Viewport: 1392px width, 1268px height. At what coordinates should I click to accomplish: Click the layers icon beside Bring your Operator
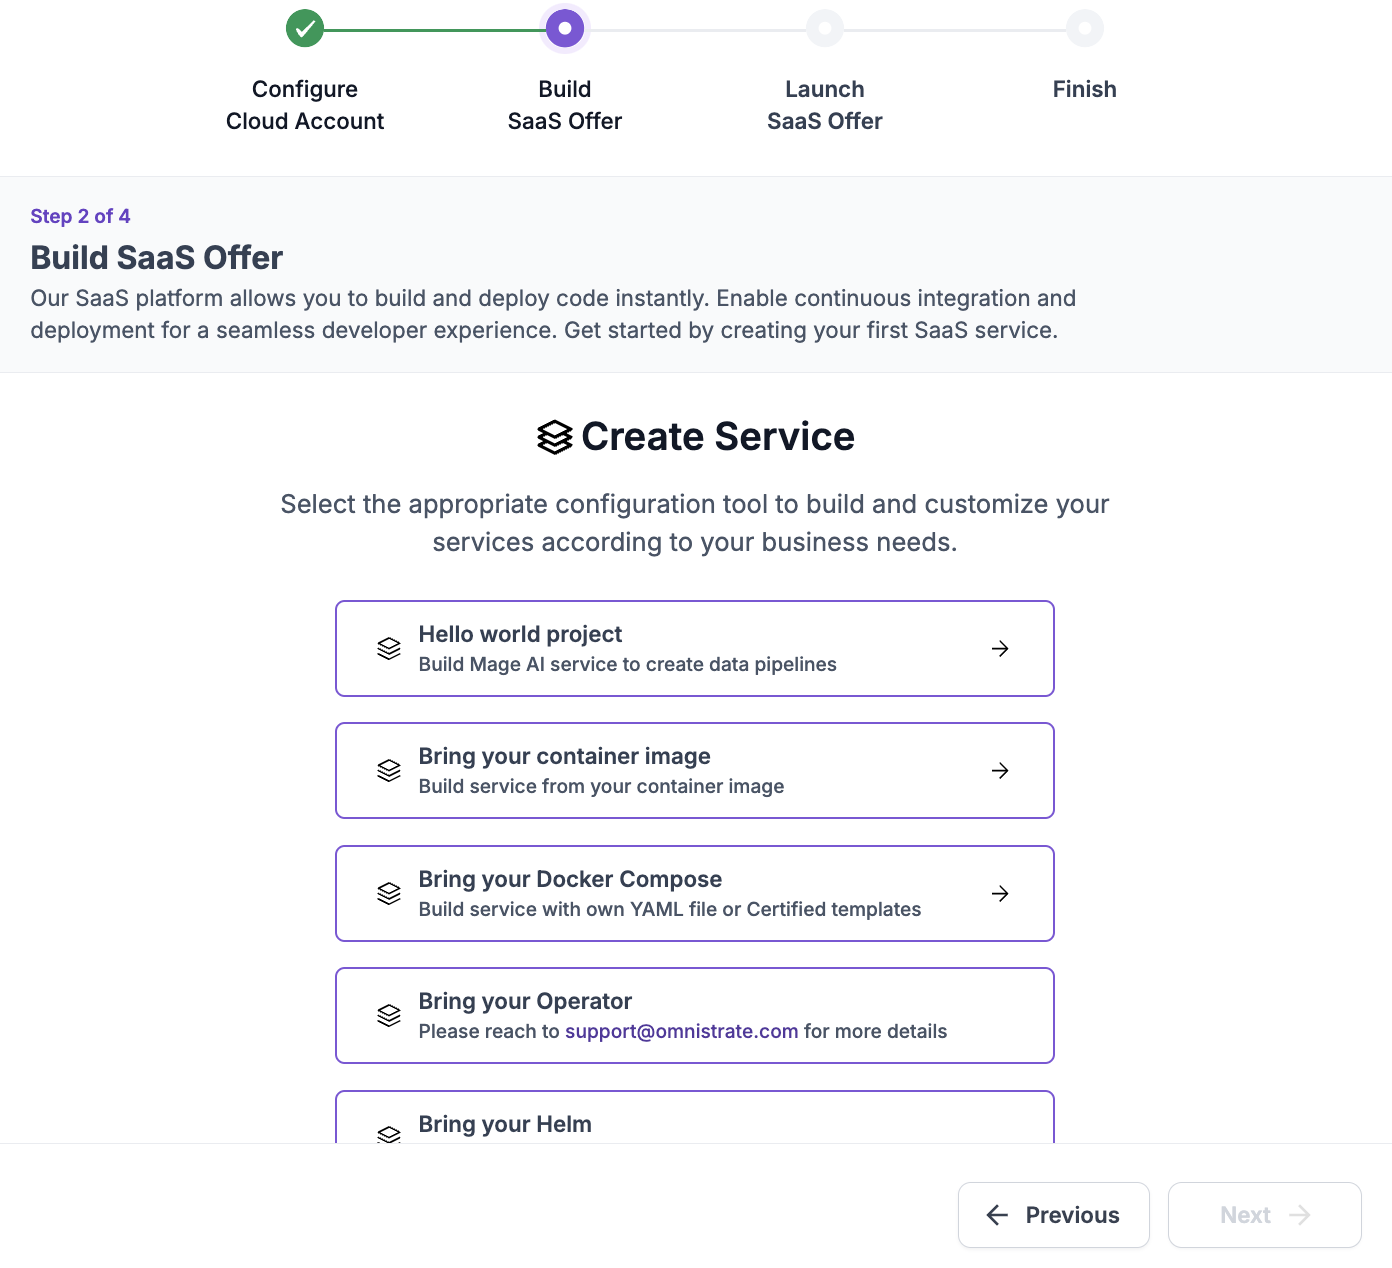389,1016
